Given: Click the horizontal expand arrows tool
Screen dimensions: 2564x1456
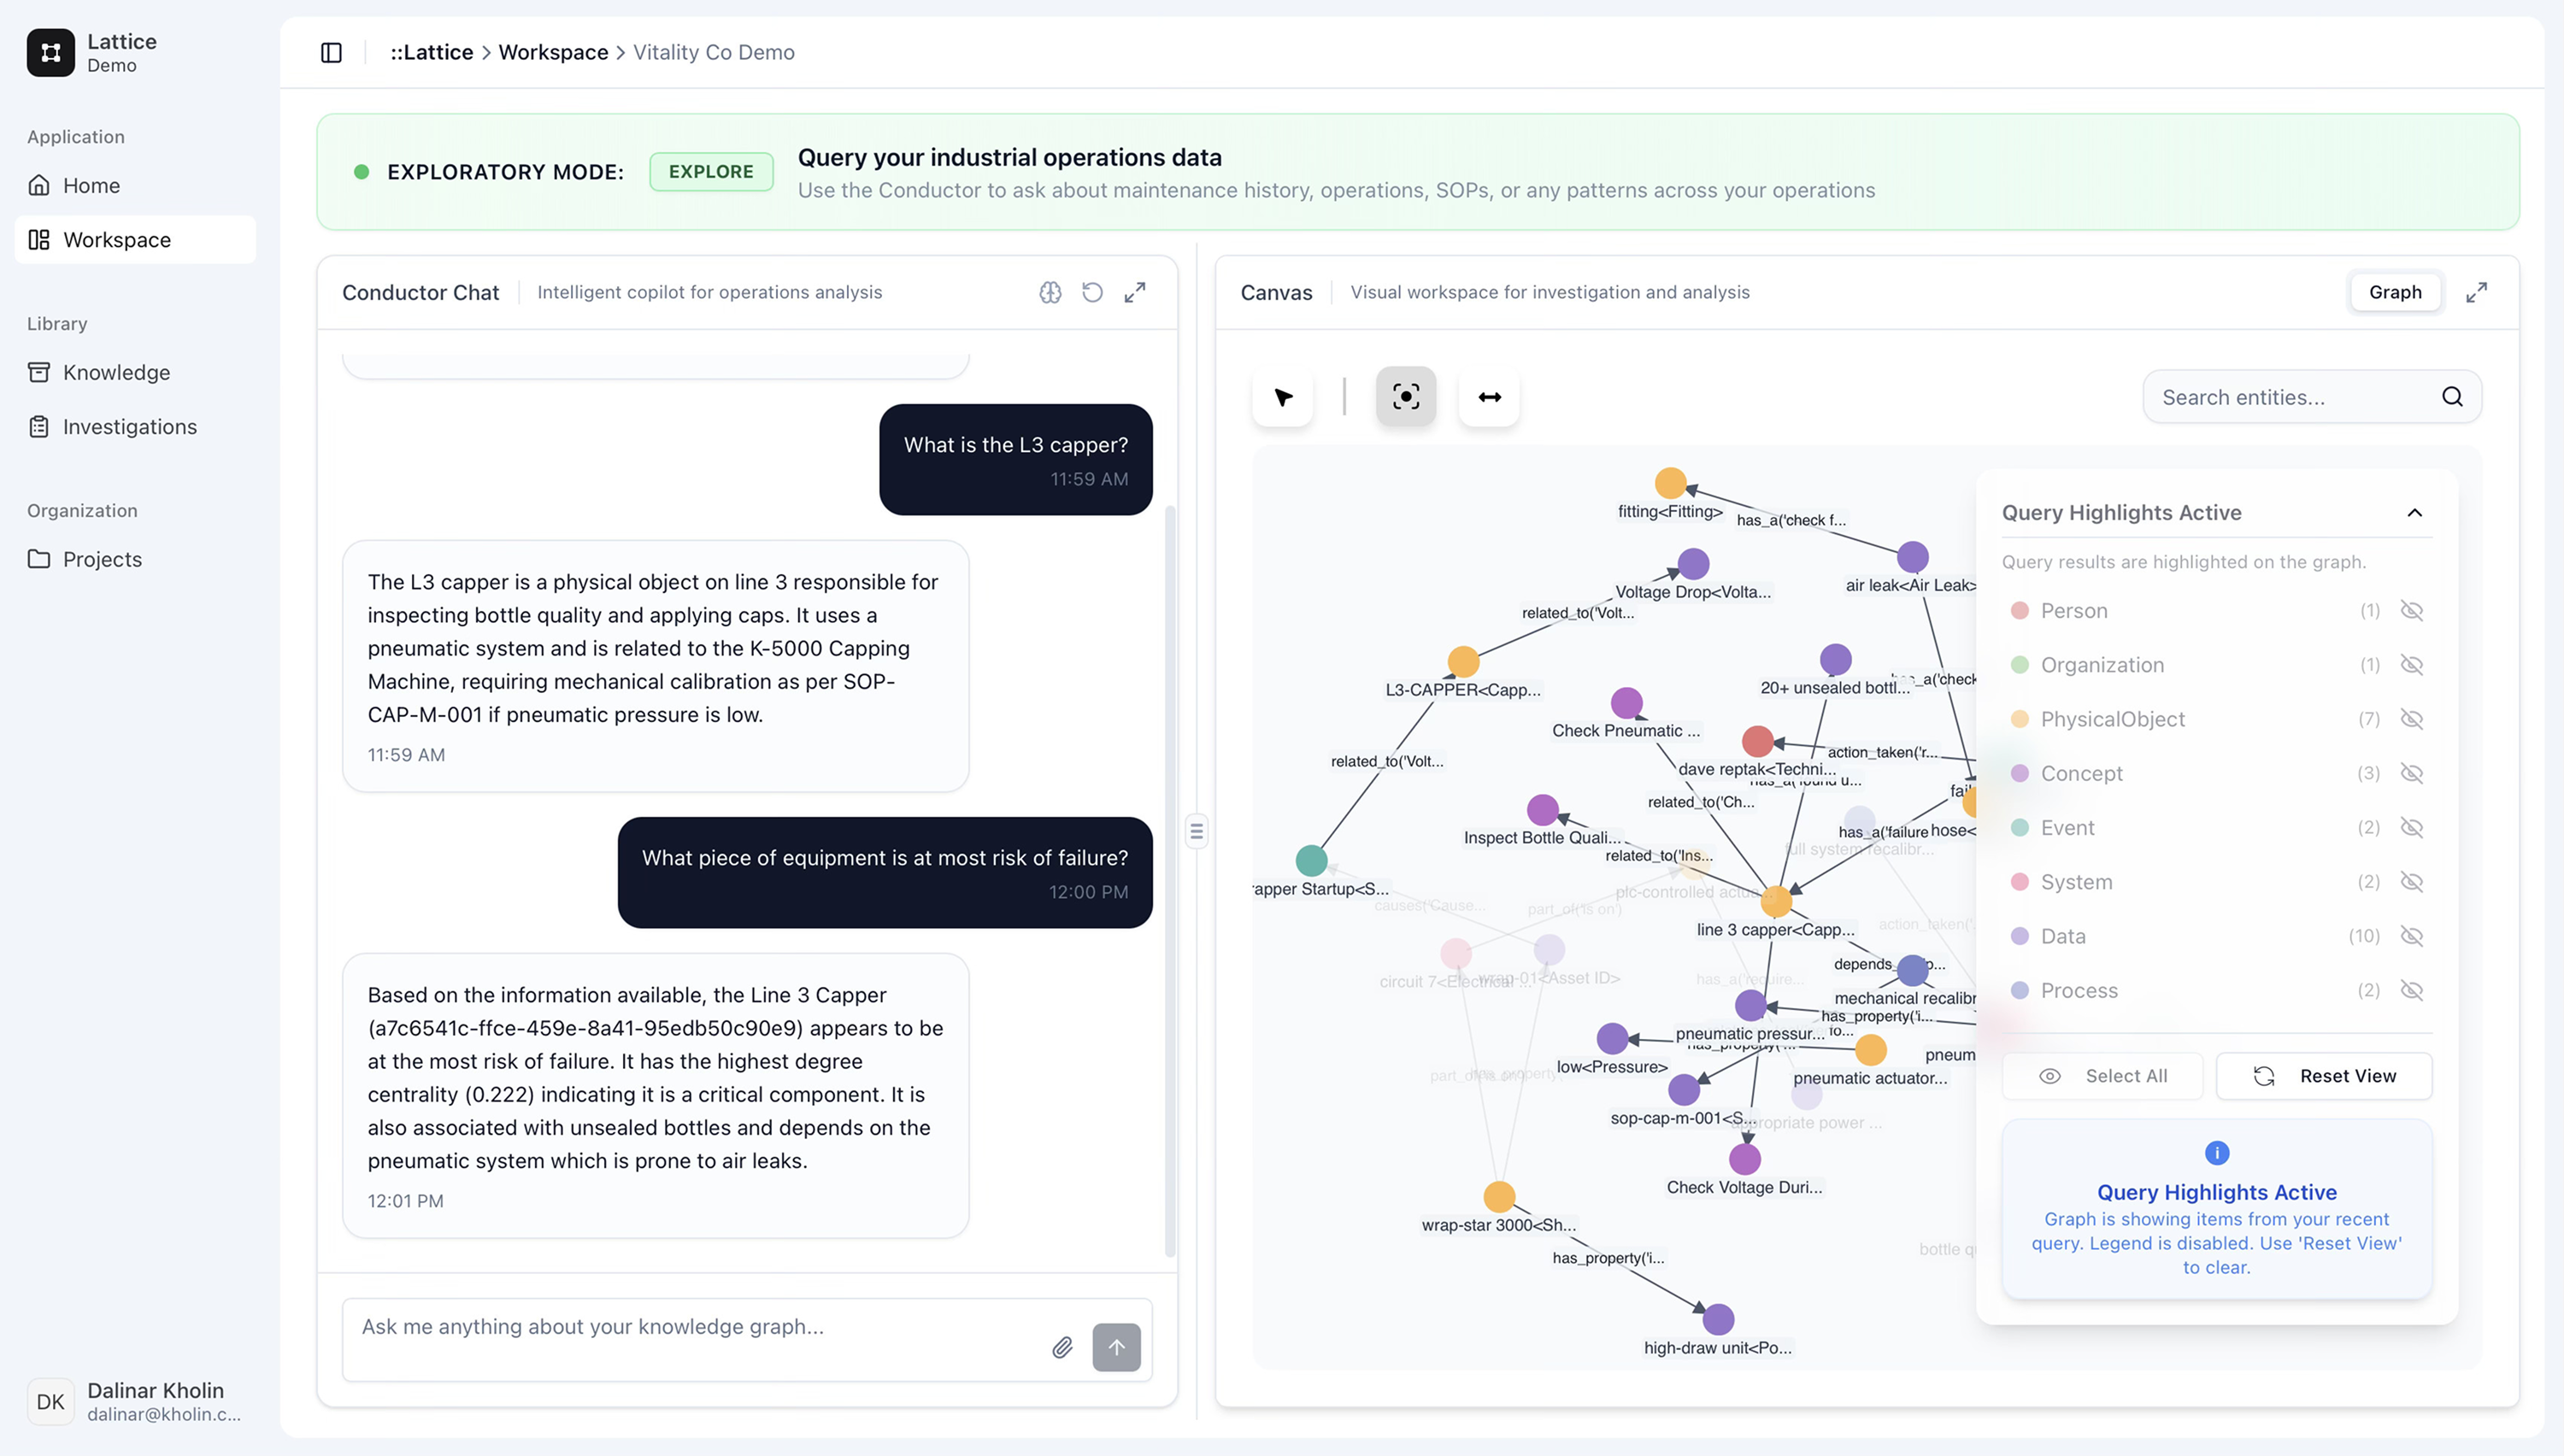Looking at the screenshot, I should pos(1489,397).
